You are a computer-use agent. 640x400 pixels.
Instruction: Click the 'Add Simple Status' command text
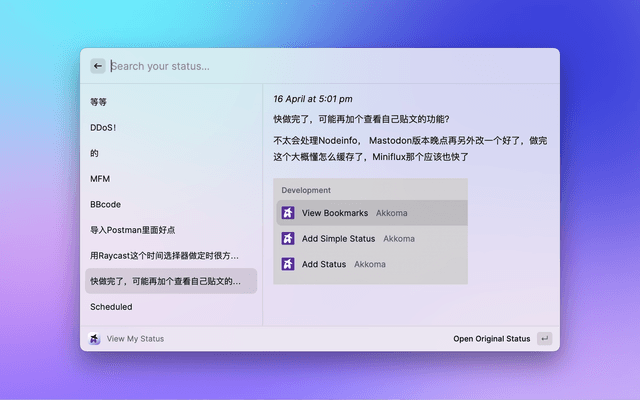pos(338,239)
